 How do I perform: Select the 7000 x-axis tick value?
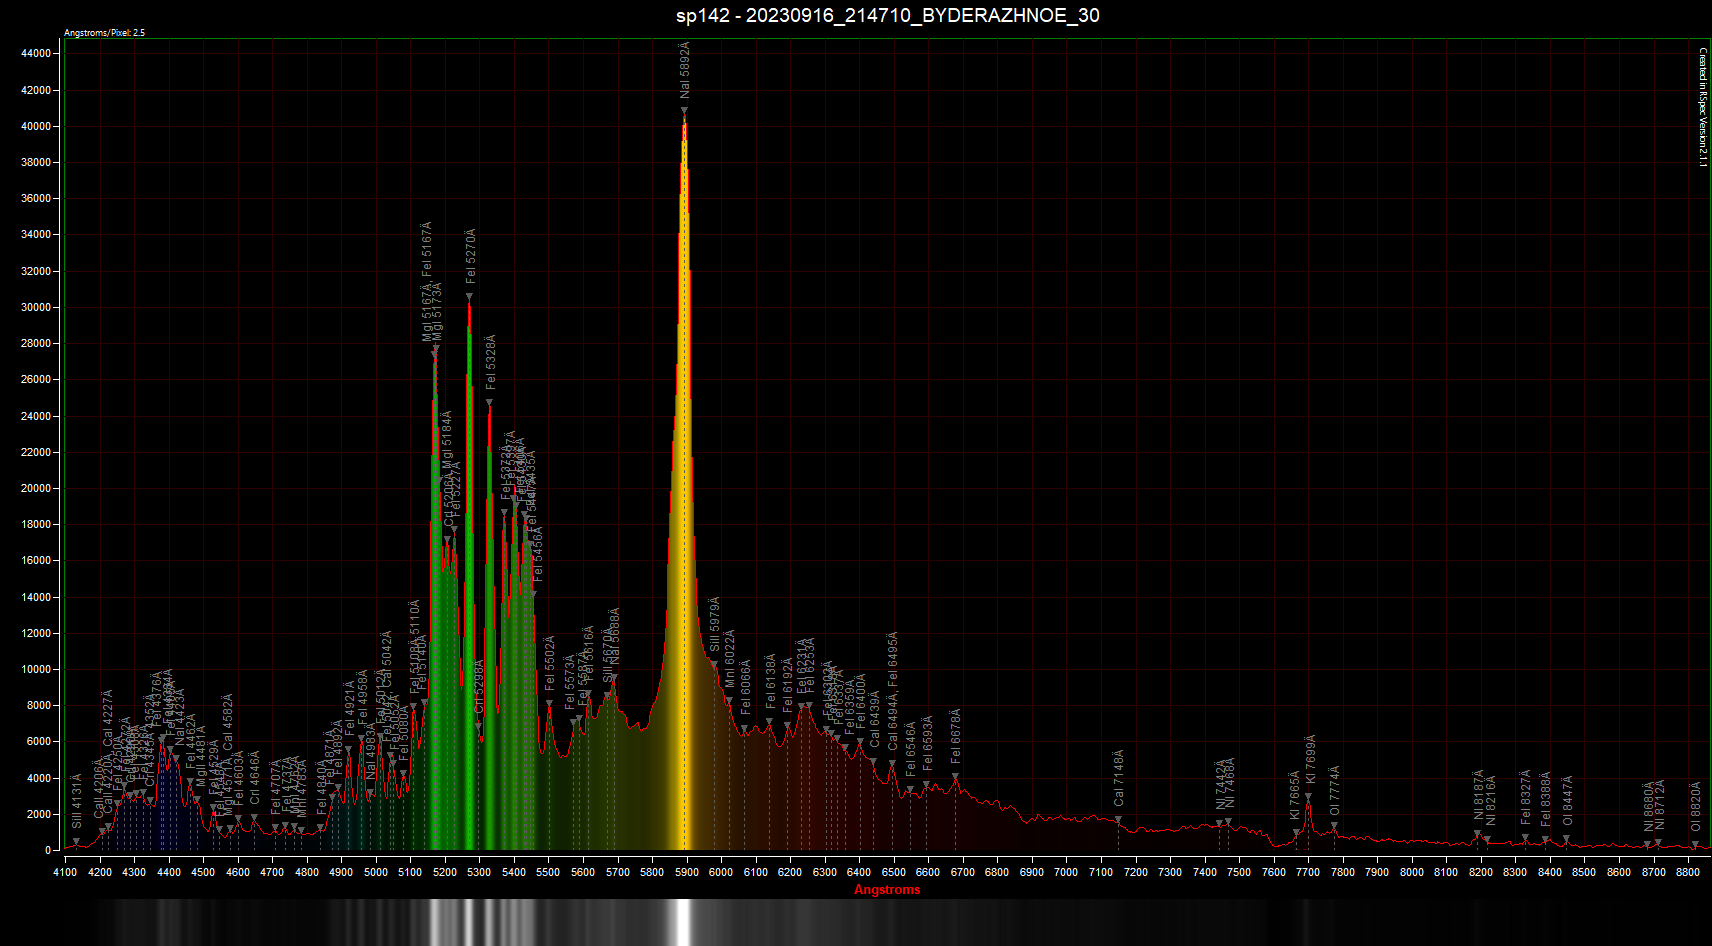(x=1067, y=873)
